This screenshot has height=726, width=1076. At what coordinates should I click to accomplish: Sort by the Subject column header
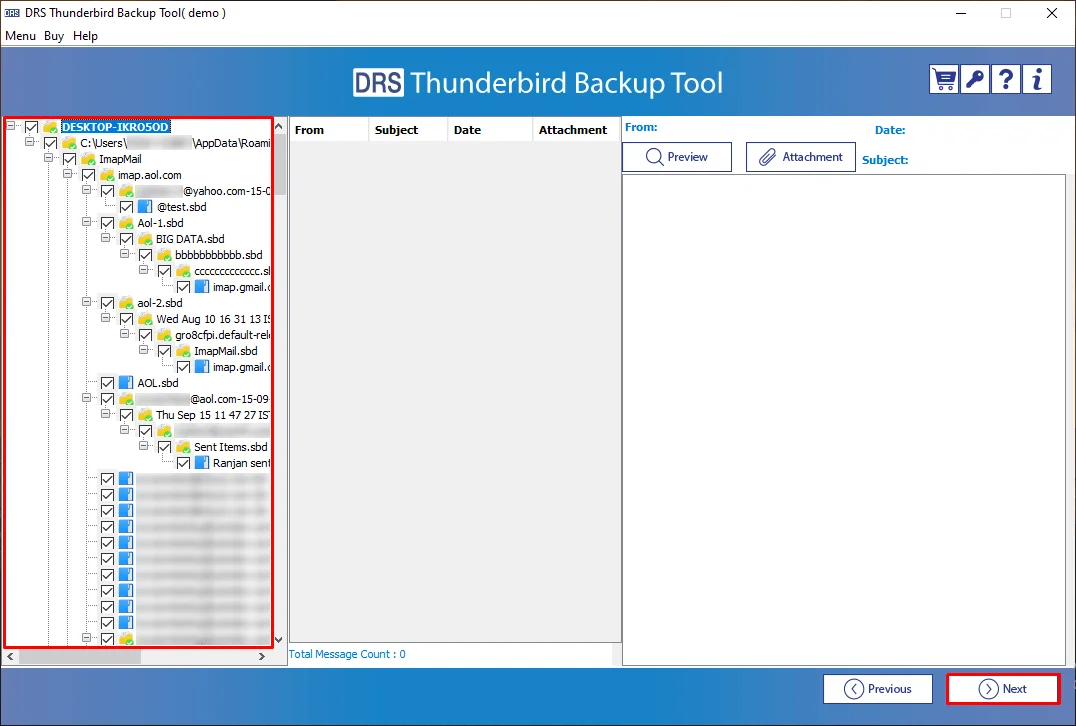click(x=408, y=130)
